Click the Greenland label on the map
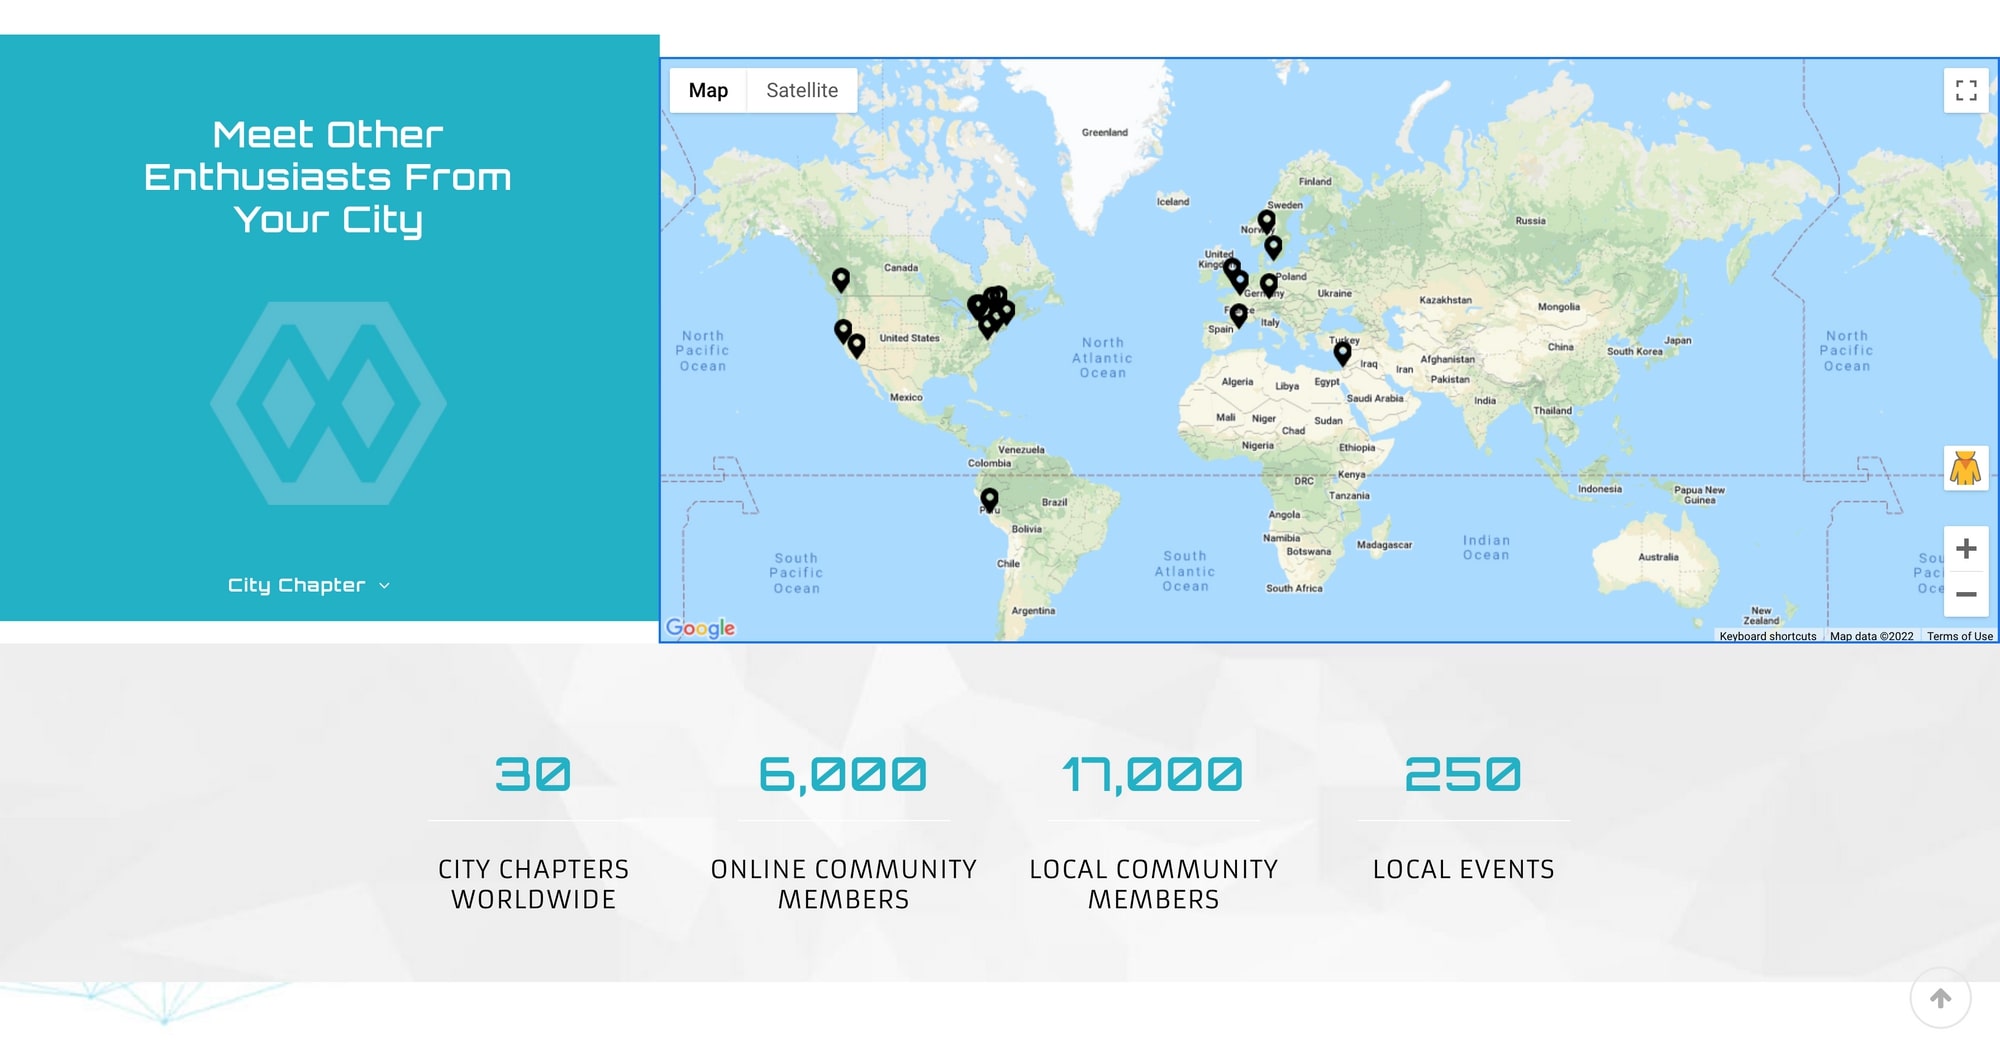The height and width of the screenshot is (1049, 2000). click(x=1104, y=132)
